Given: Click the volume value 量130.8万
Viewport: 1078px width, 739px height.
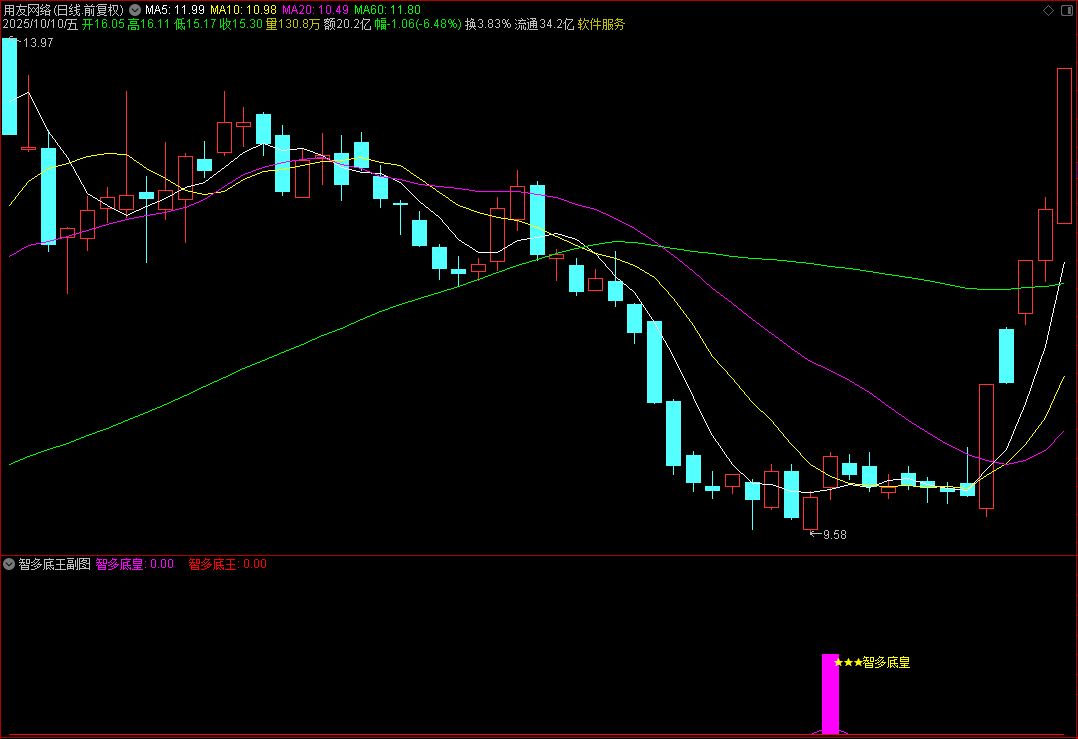Looking at the screenshot, I should [293, 25].
